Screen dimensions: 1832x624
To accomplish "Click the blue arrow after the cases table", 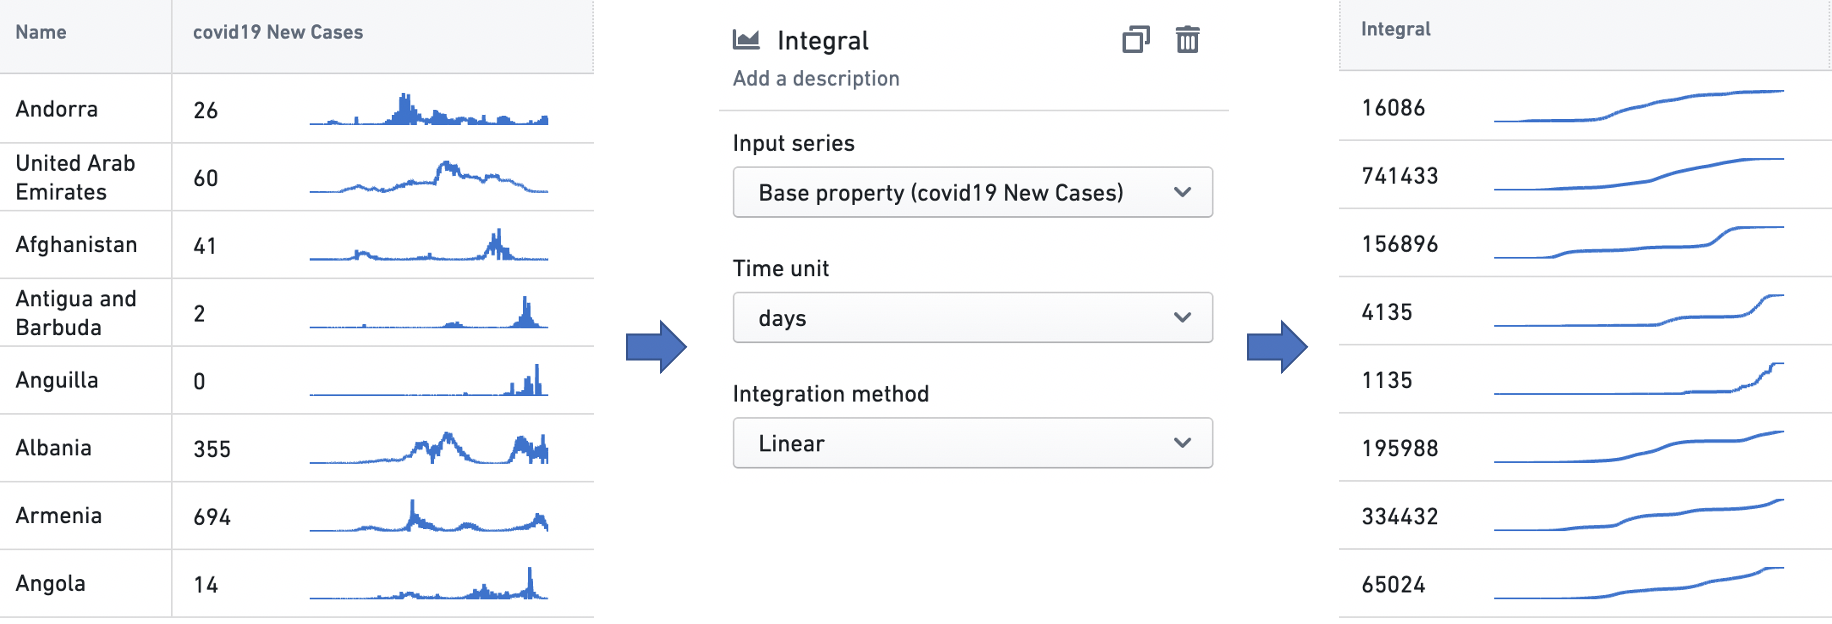I will pos(656,347).
